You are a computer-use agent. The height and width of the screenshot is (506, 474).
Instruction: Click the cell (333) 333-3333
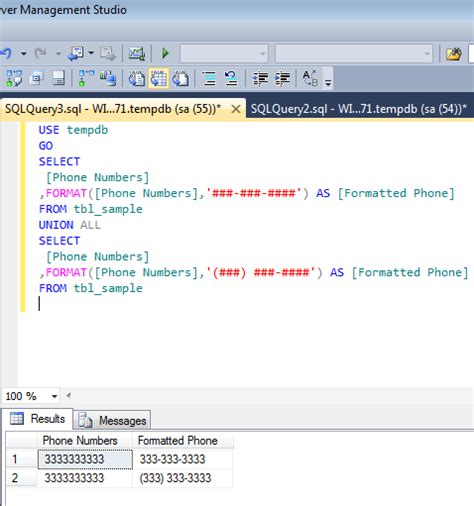183,478
